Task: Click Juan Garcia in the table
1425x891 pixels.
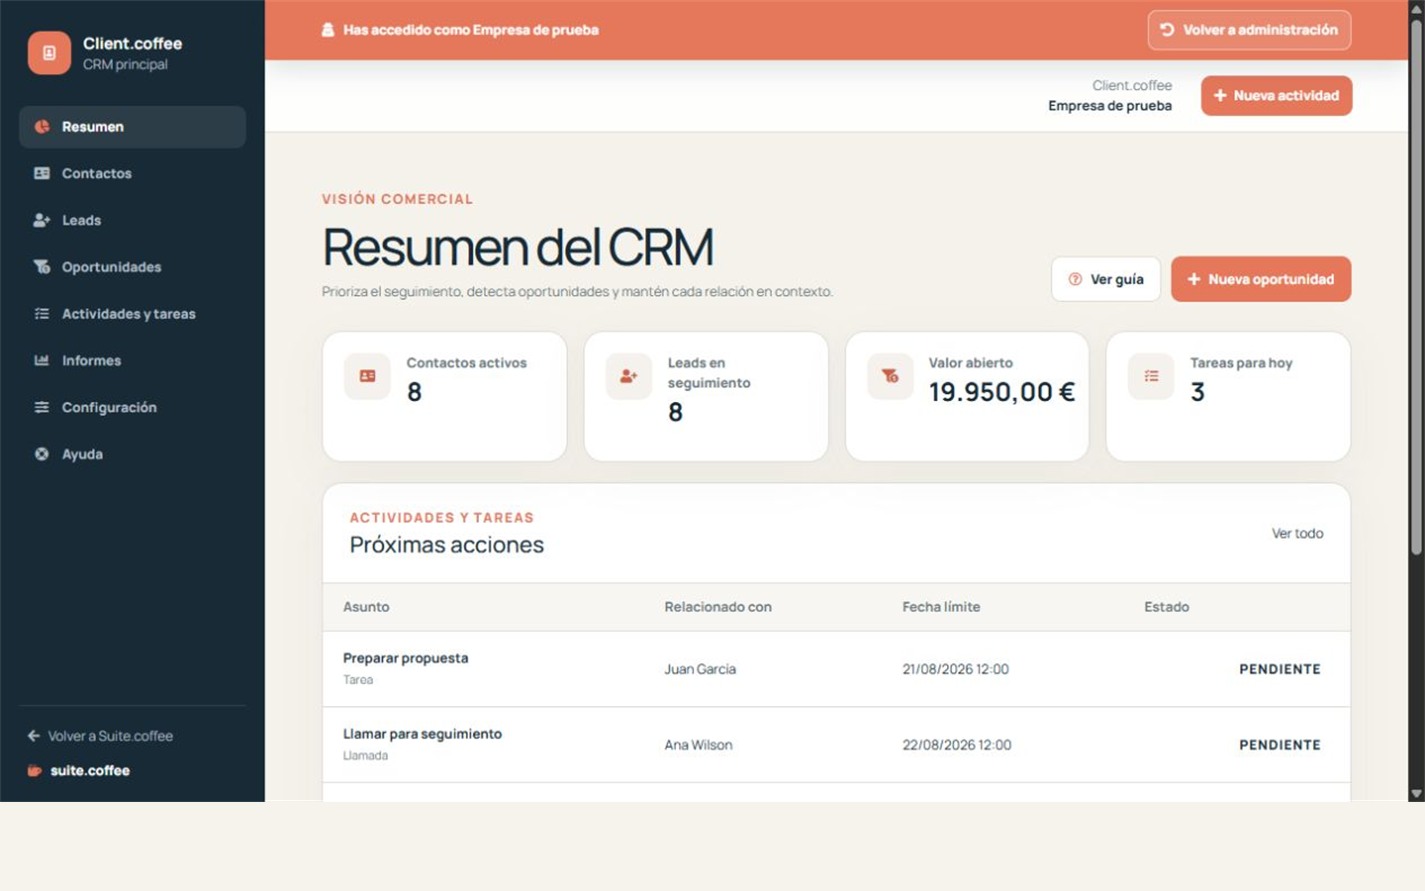Action: coord(700,669)
